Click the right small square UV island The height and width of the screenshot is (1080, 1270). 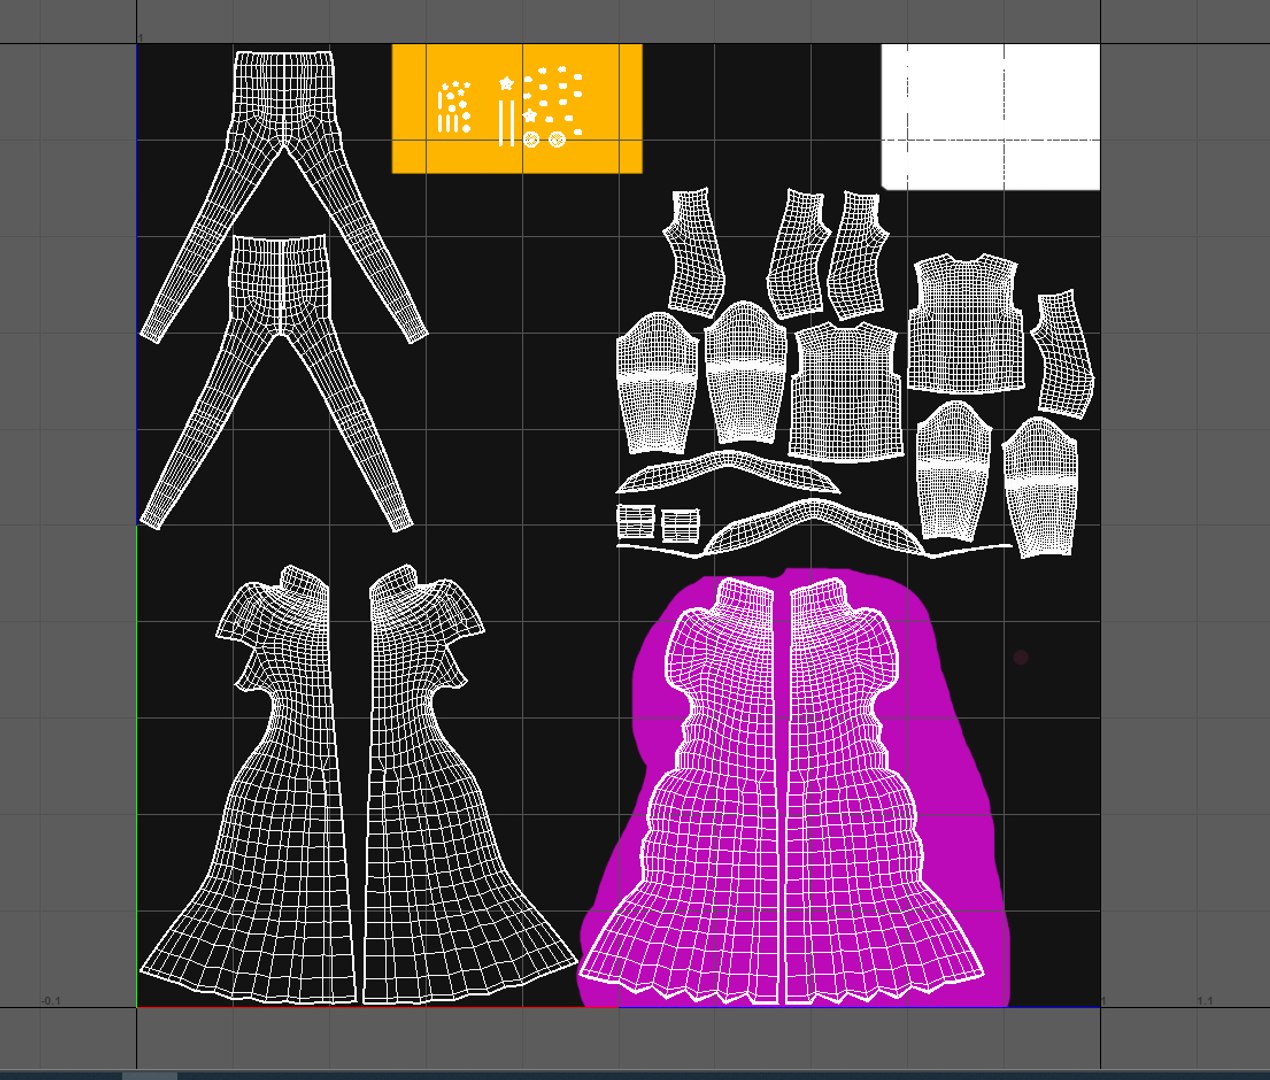coord(680,525)
